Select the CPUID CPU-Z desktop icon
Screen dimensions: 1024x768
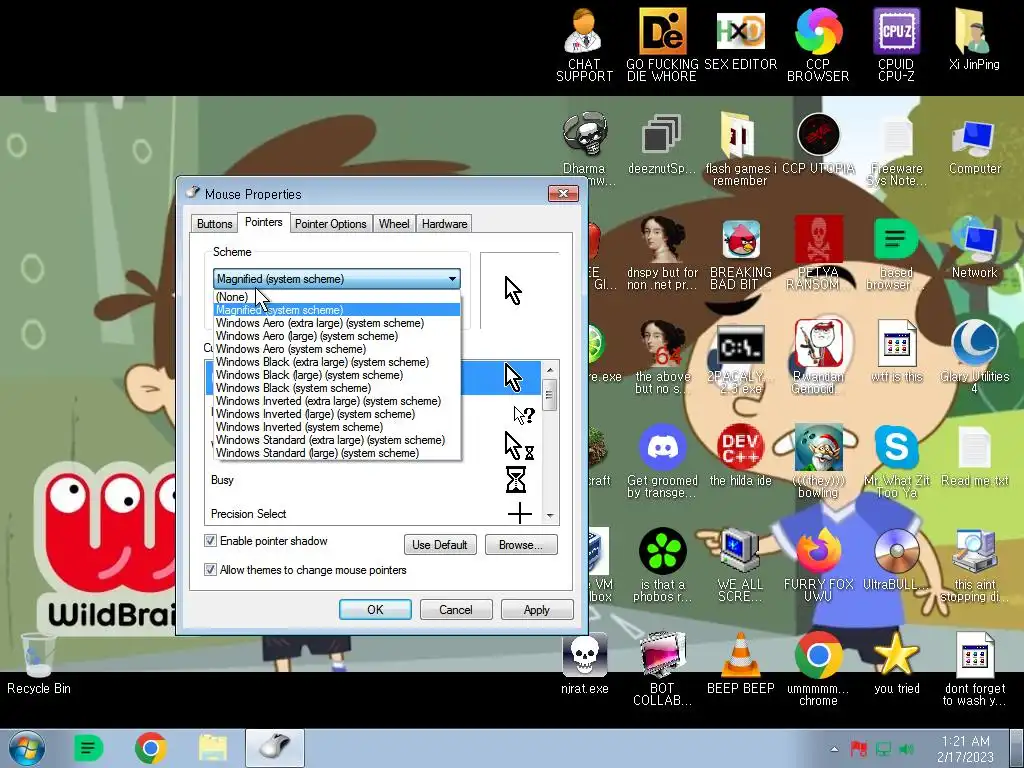tap(896, 44)
